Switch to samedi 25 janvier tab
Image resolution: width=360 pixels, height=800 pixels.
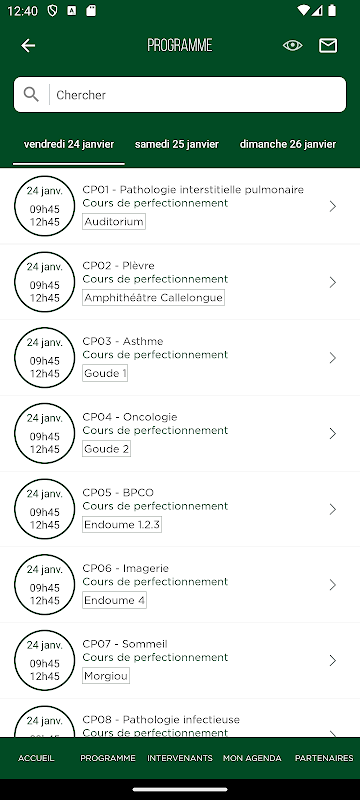pos(177,144)
